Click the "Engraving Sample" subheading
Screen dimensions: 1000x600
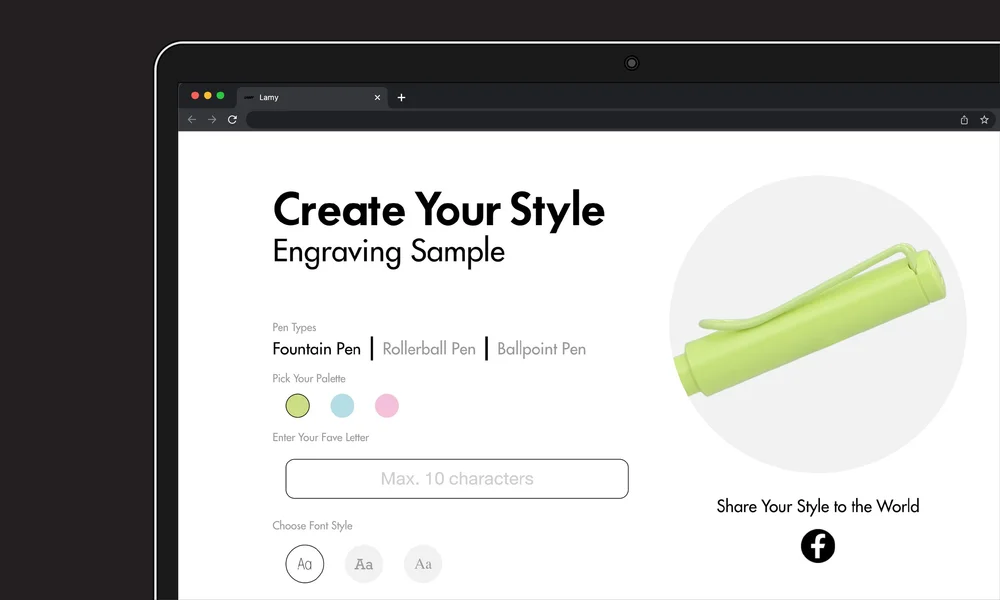[388, 251]
